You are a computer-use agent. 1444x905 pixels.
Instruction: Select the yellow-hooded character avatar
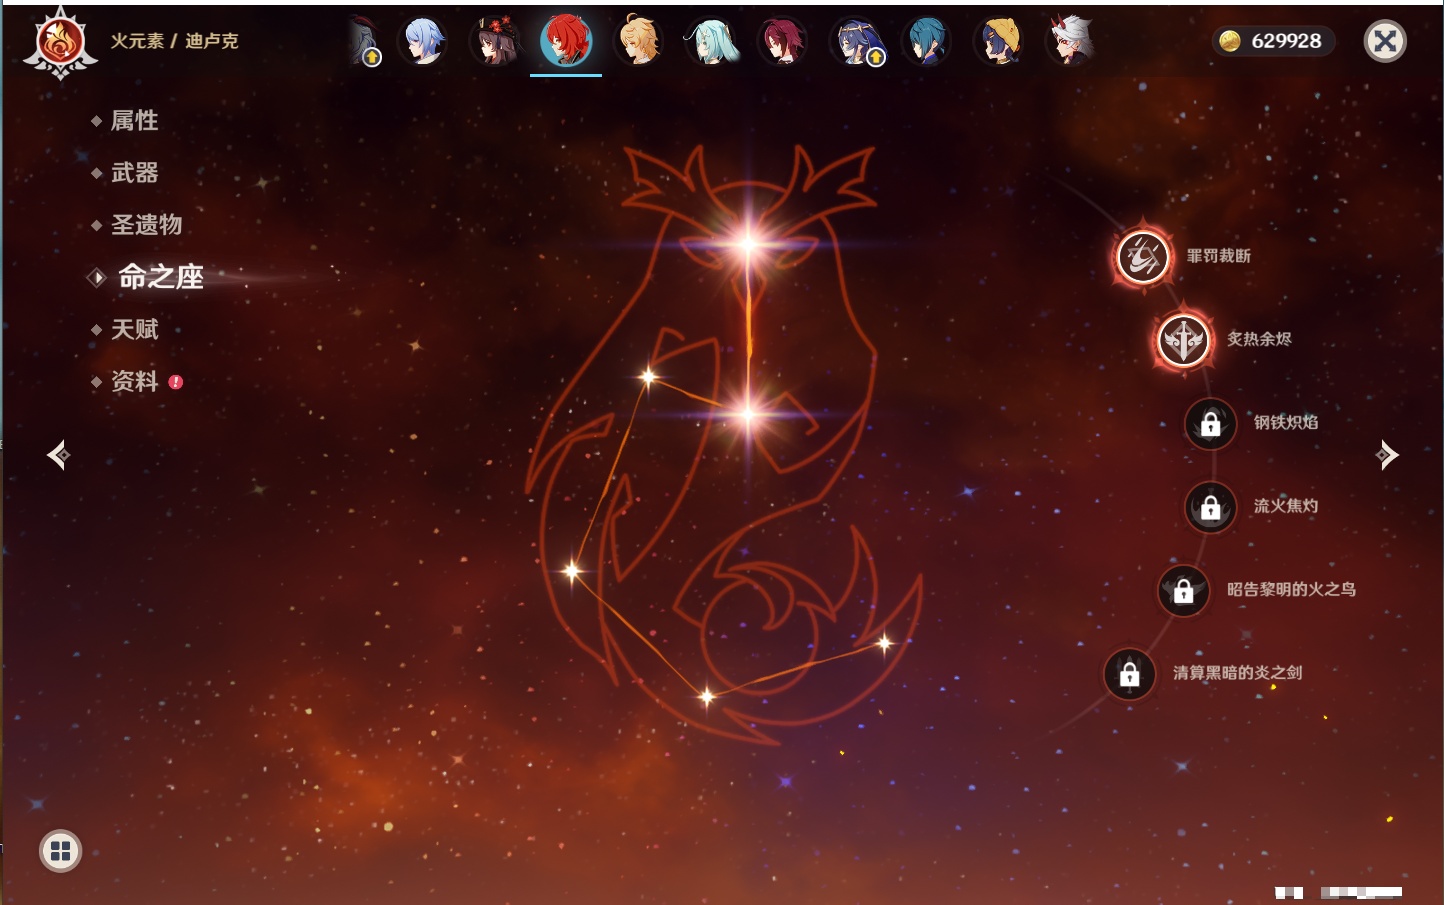(998, 41)
